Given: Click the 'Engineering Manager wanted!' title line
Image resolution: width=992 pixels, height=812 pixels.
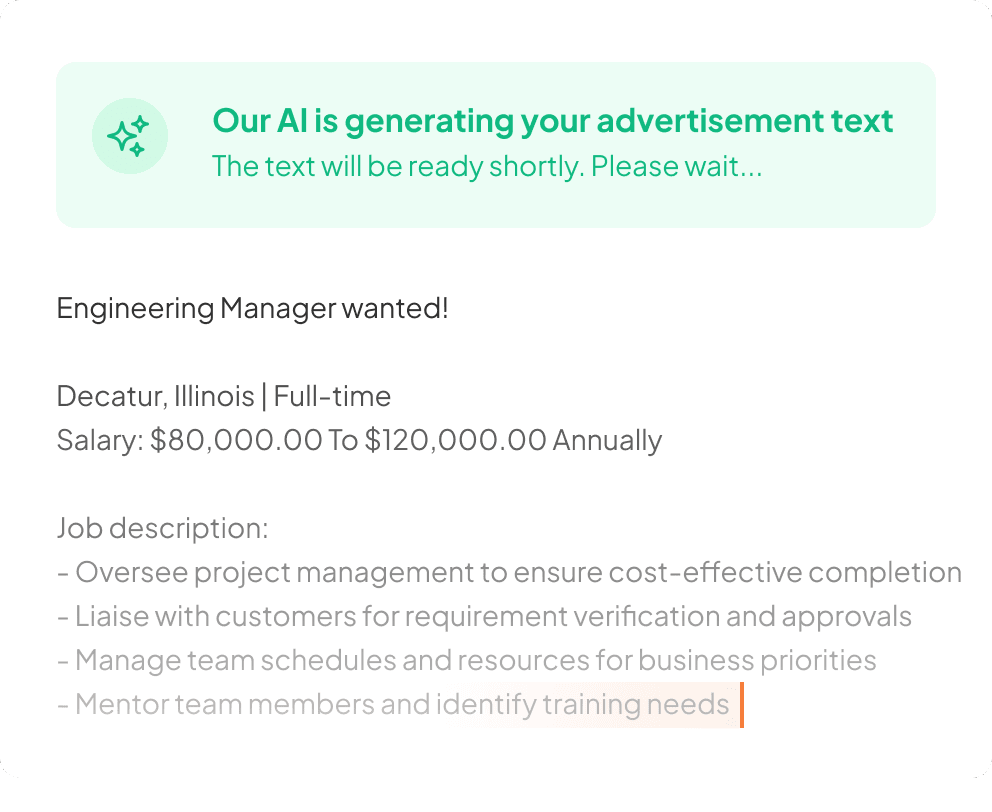Looking at the screenshot, I should (252, 308).
